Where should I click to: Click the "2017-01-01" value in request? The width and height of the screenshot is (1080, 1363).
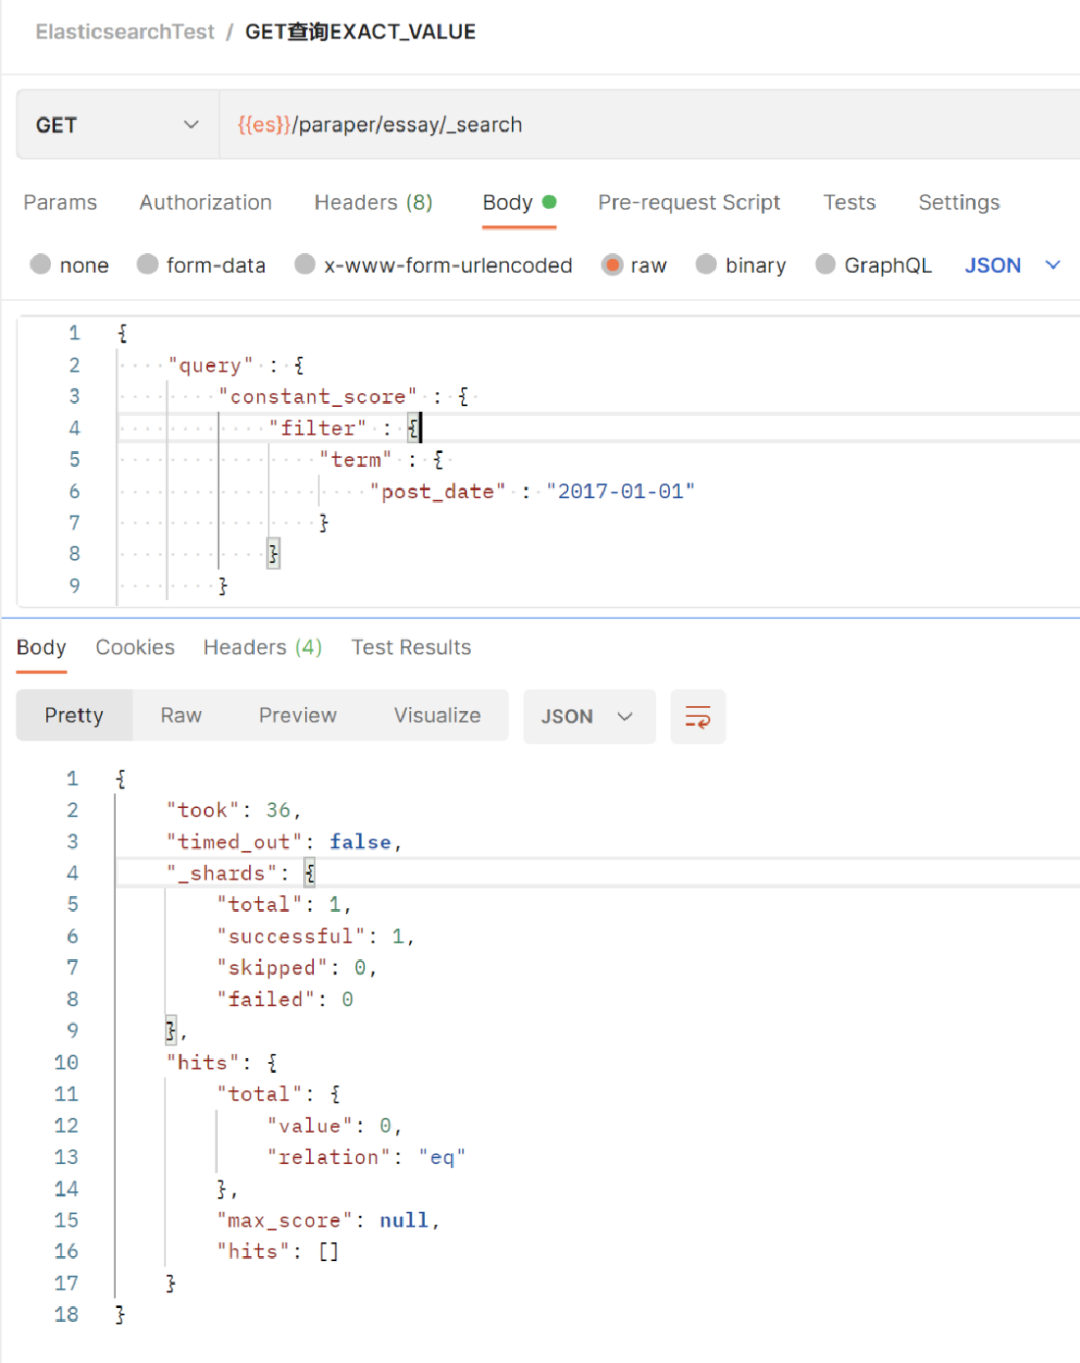point(620,491)
